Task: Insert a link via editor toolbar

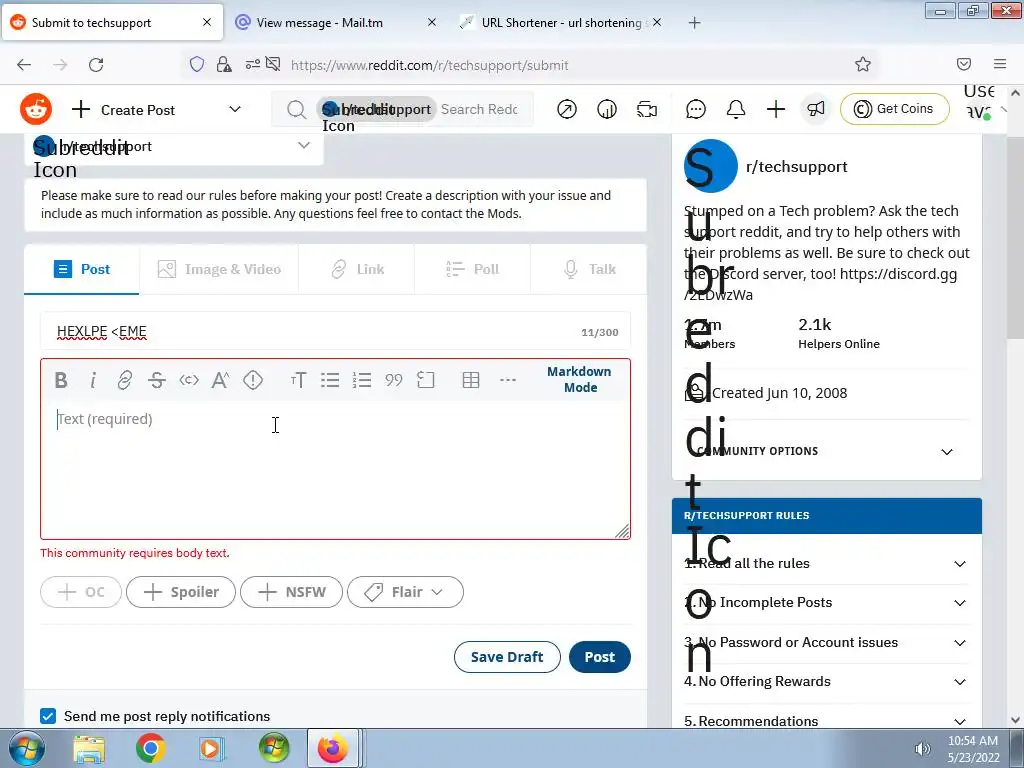Action: [125, 380]
